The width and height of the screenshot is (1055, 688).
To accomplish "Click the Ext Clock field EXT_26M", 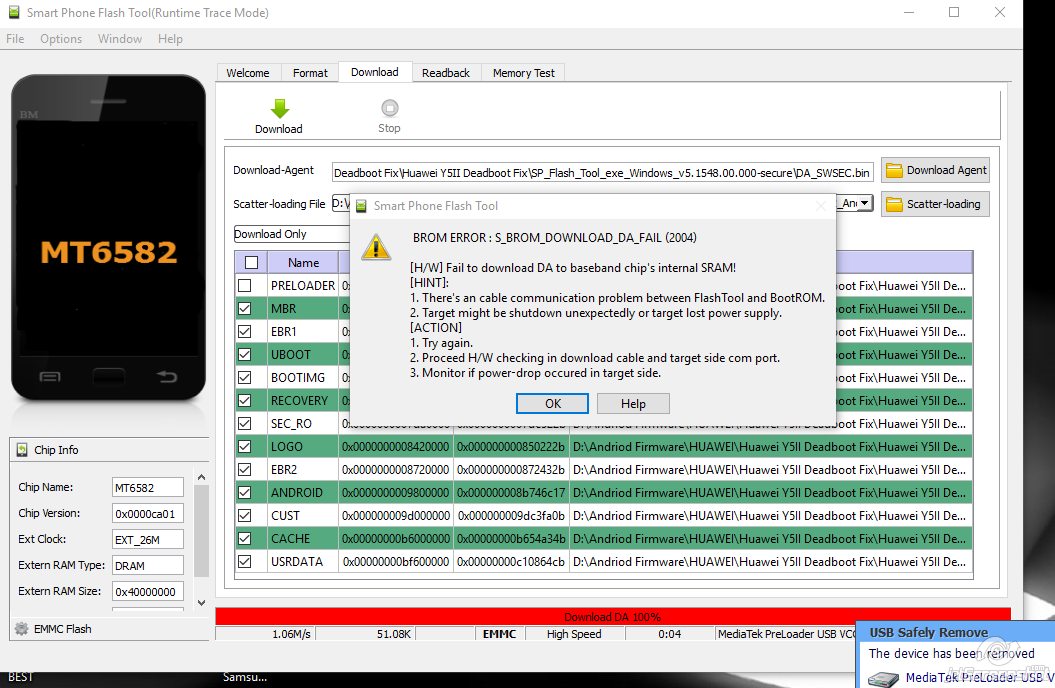I will click(x=148, y=539).
